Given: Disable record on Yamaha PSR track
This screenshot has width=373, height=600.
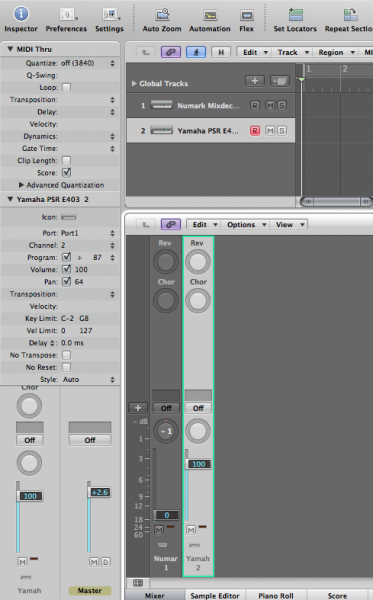Looking at the screenshot, I should 255,131.
